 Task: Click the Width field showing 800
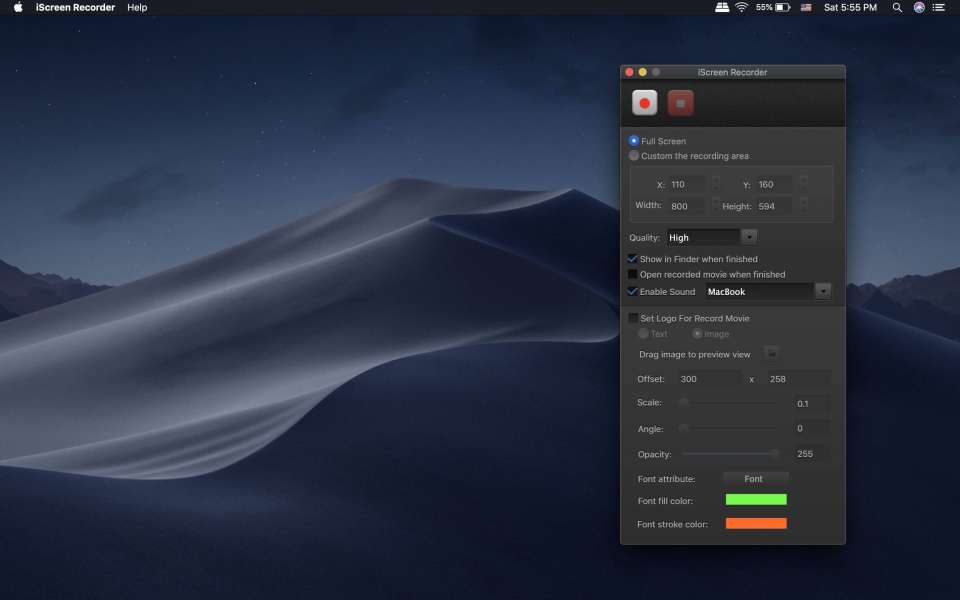685,206
